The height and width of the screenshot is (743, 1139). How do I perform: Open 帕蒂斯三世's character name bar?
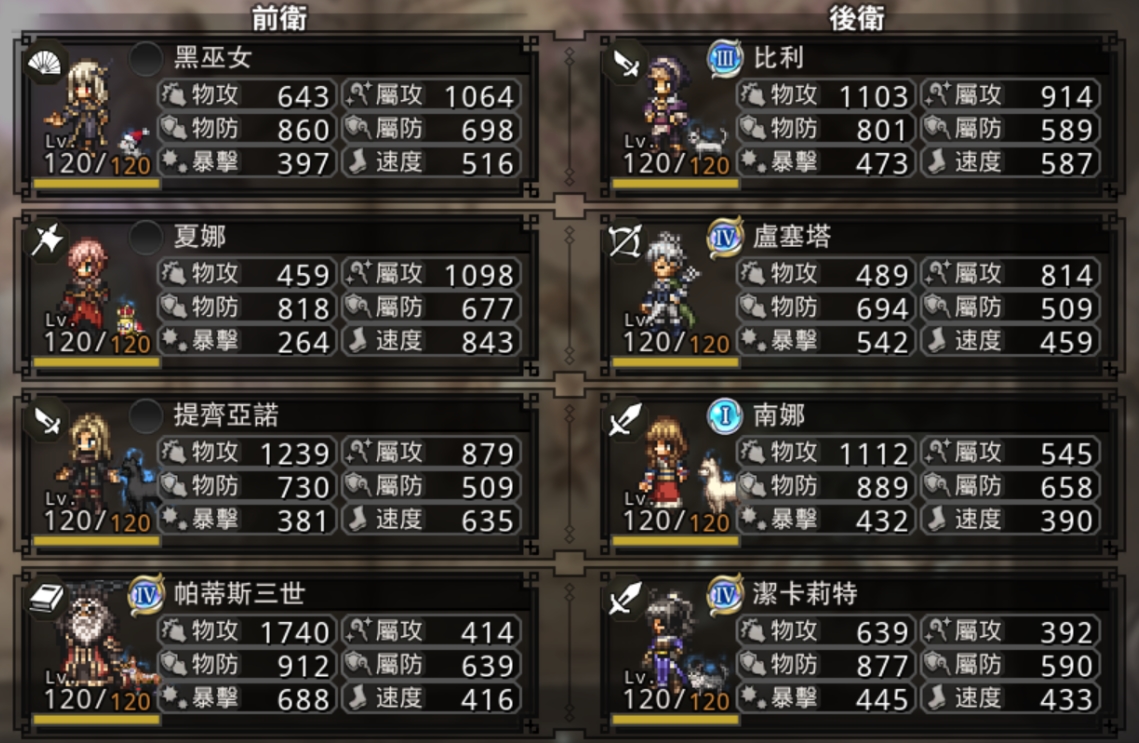point(347,594)
